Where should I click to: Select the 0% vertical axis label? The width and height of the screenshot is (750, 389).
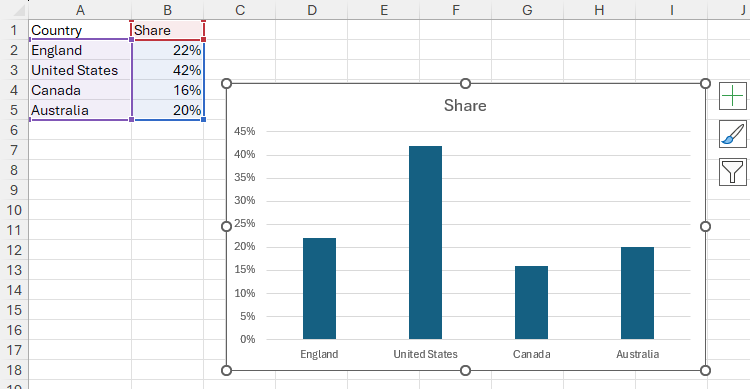(x=248, y=339)
